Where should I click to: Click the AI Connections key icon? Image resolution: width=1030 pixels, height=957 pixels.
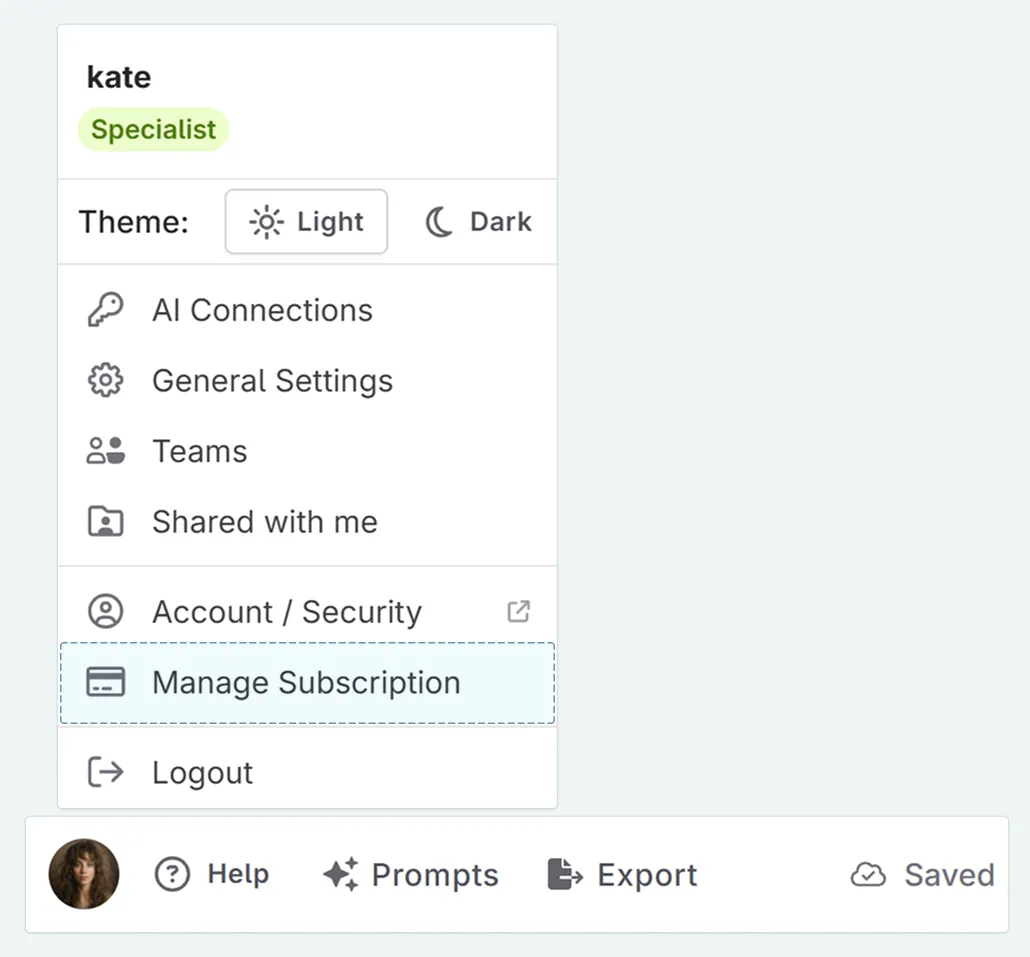point(106,309)
